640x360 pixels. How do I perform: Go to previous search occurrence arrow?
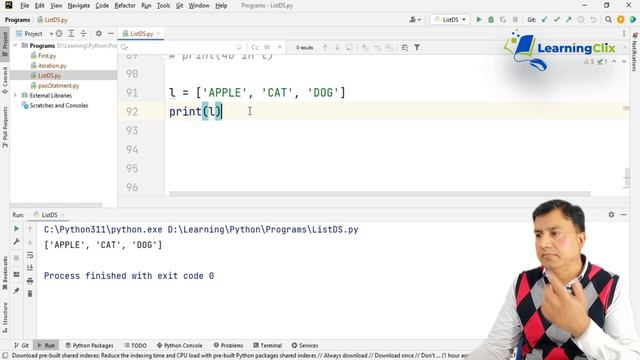325,47
